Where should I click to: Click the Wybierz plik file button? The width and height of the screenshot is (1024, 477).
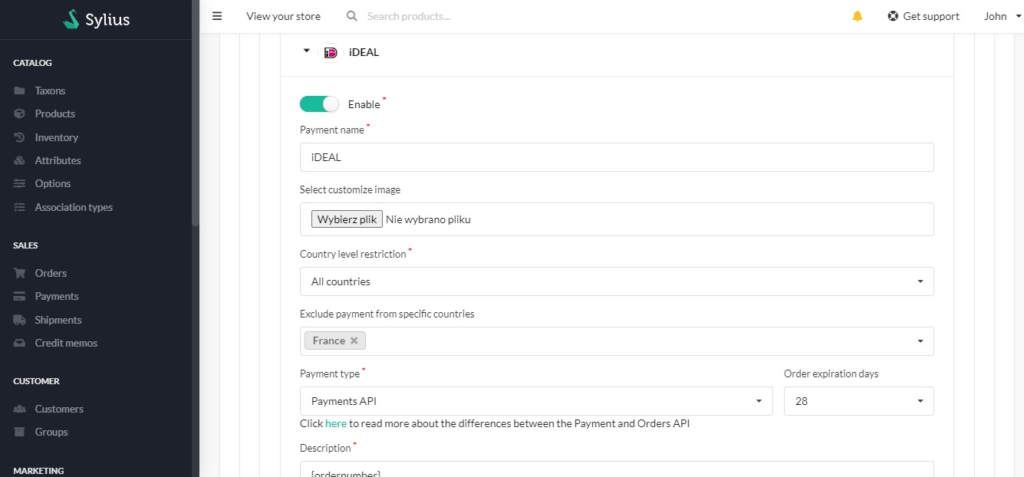[347, 220]
